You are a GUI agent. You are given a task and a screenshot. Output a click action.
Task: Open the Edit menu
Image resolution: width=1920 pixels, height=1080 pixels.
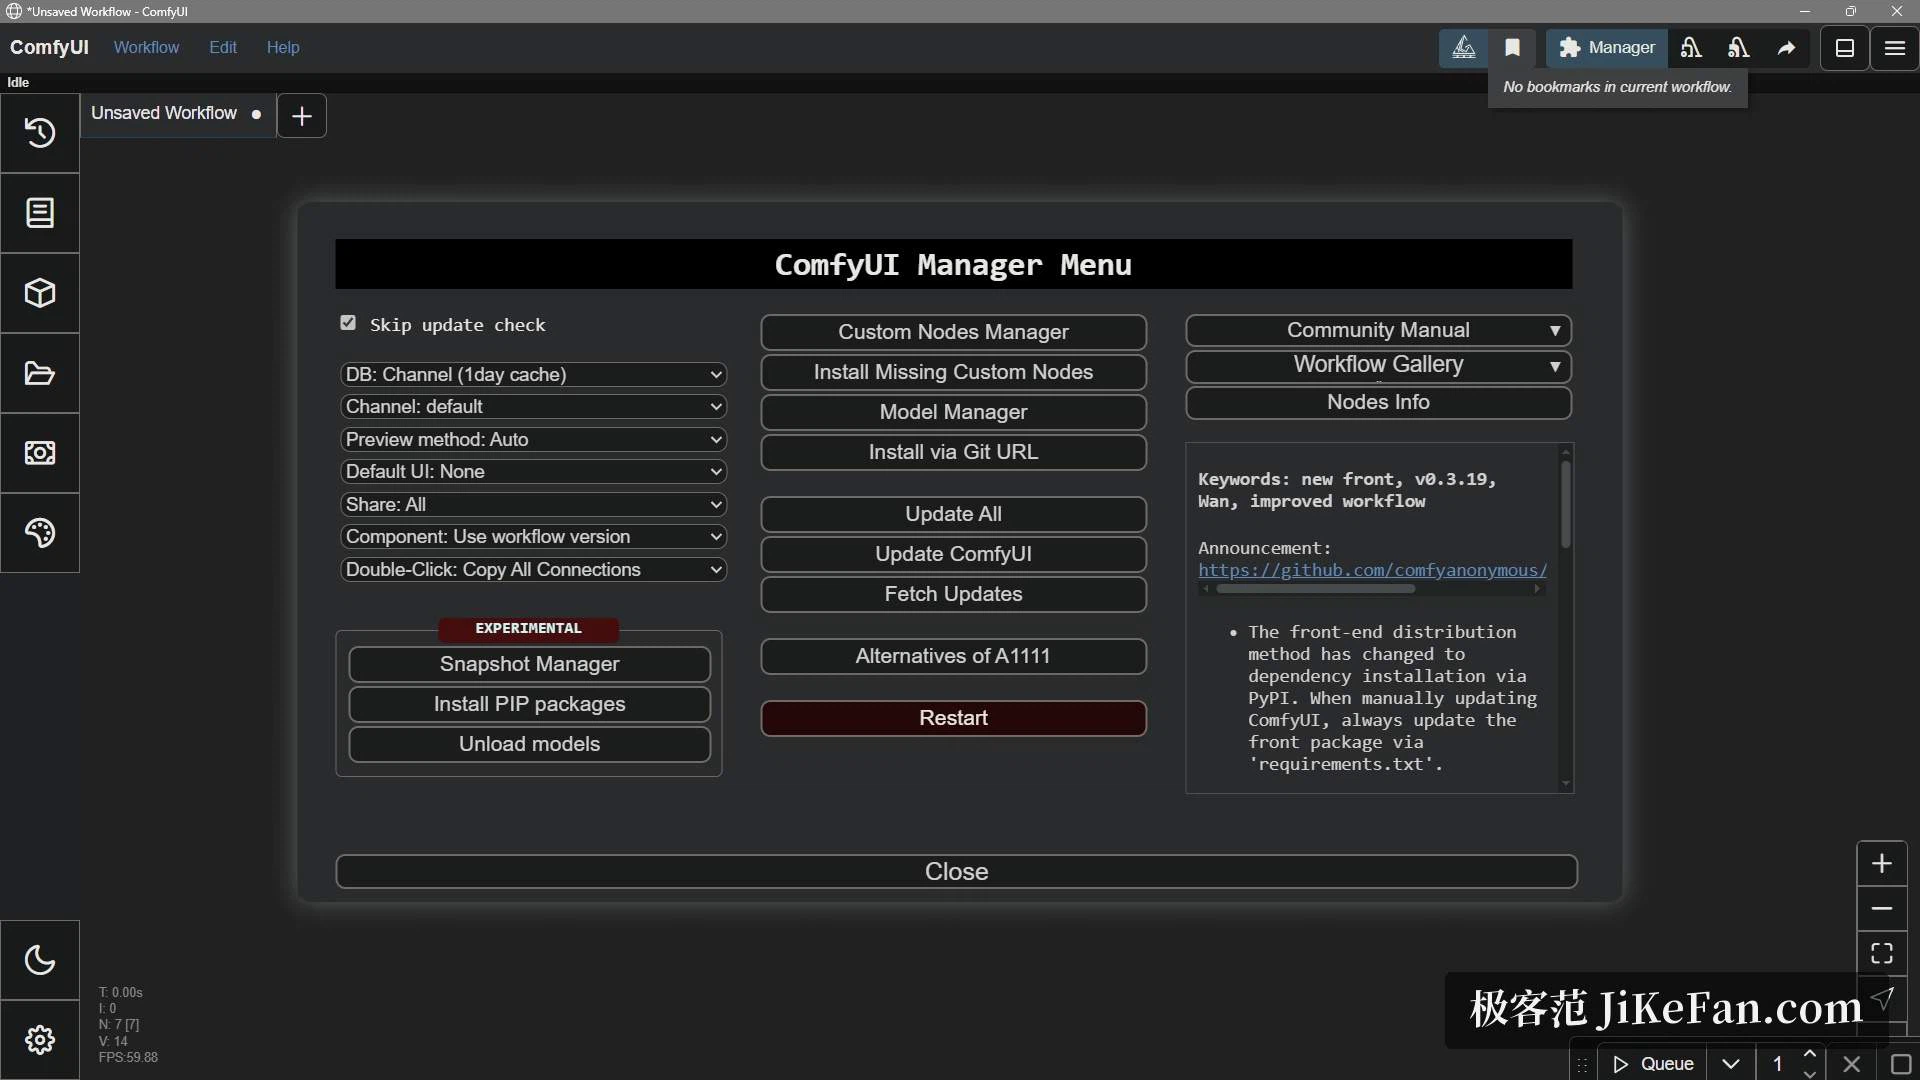click(223, 47)
